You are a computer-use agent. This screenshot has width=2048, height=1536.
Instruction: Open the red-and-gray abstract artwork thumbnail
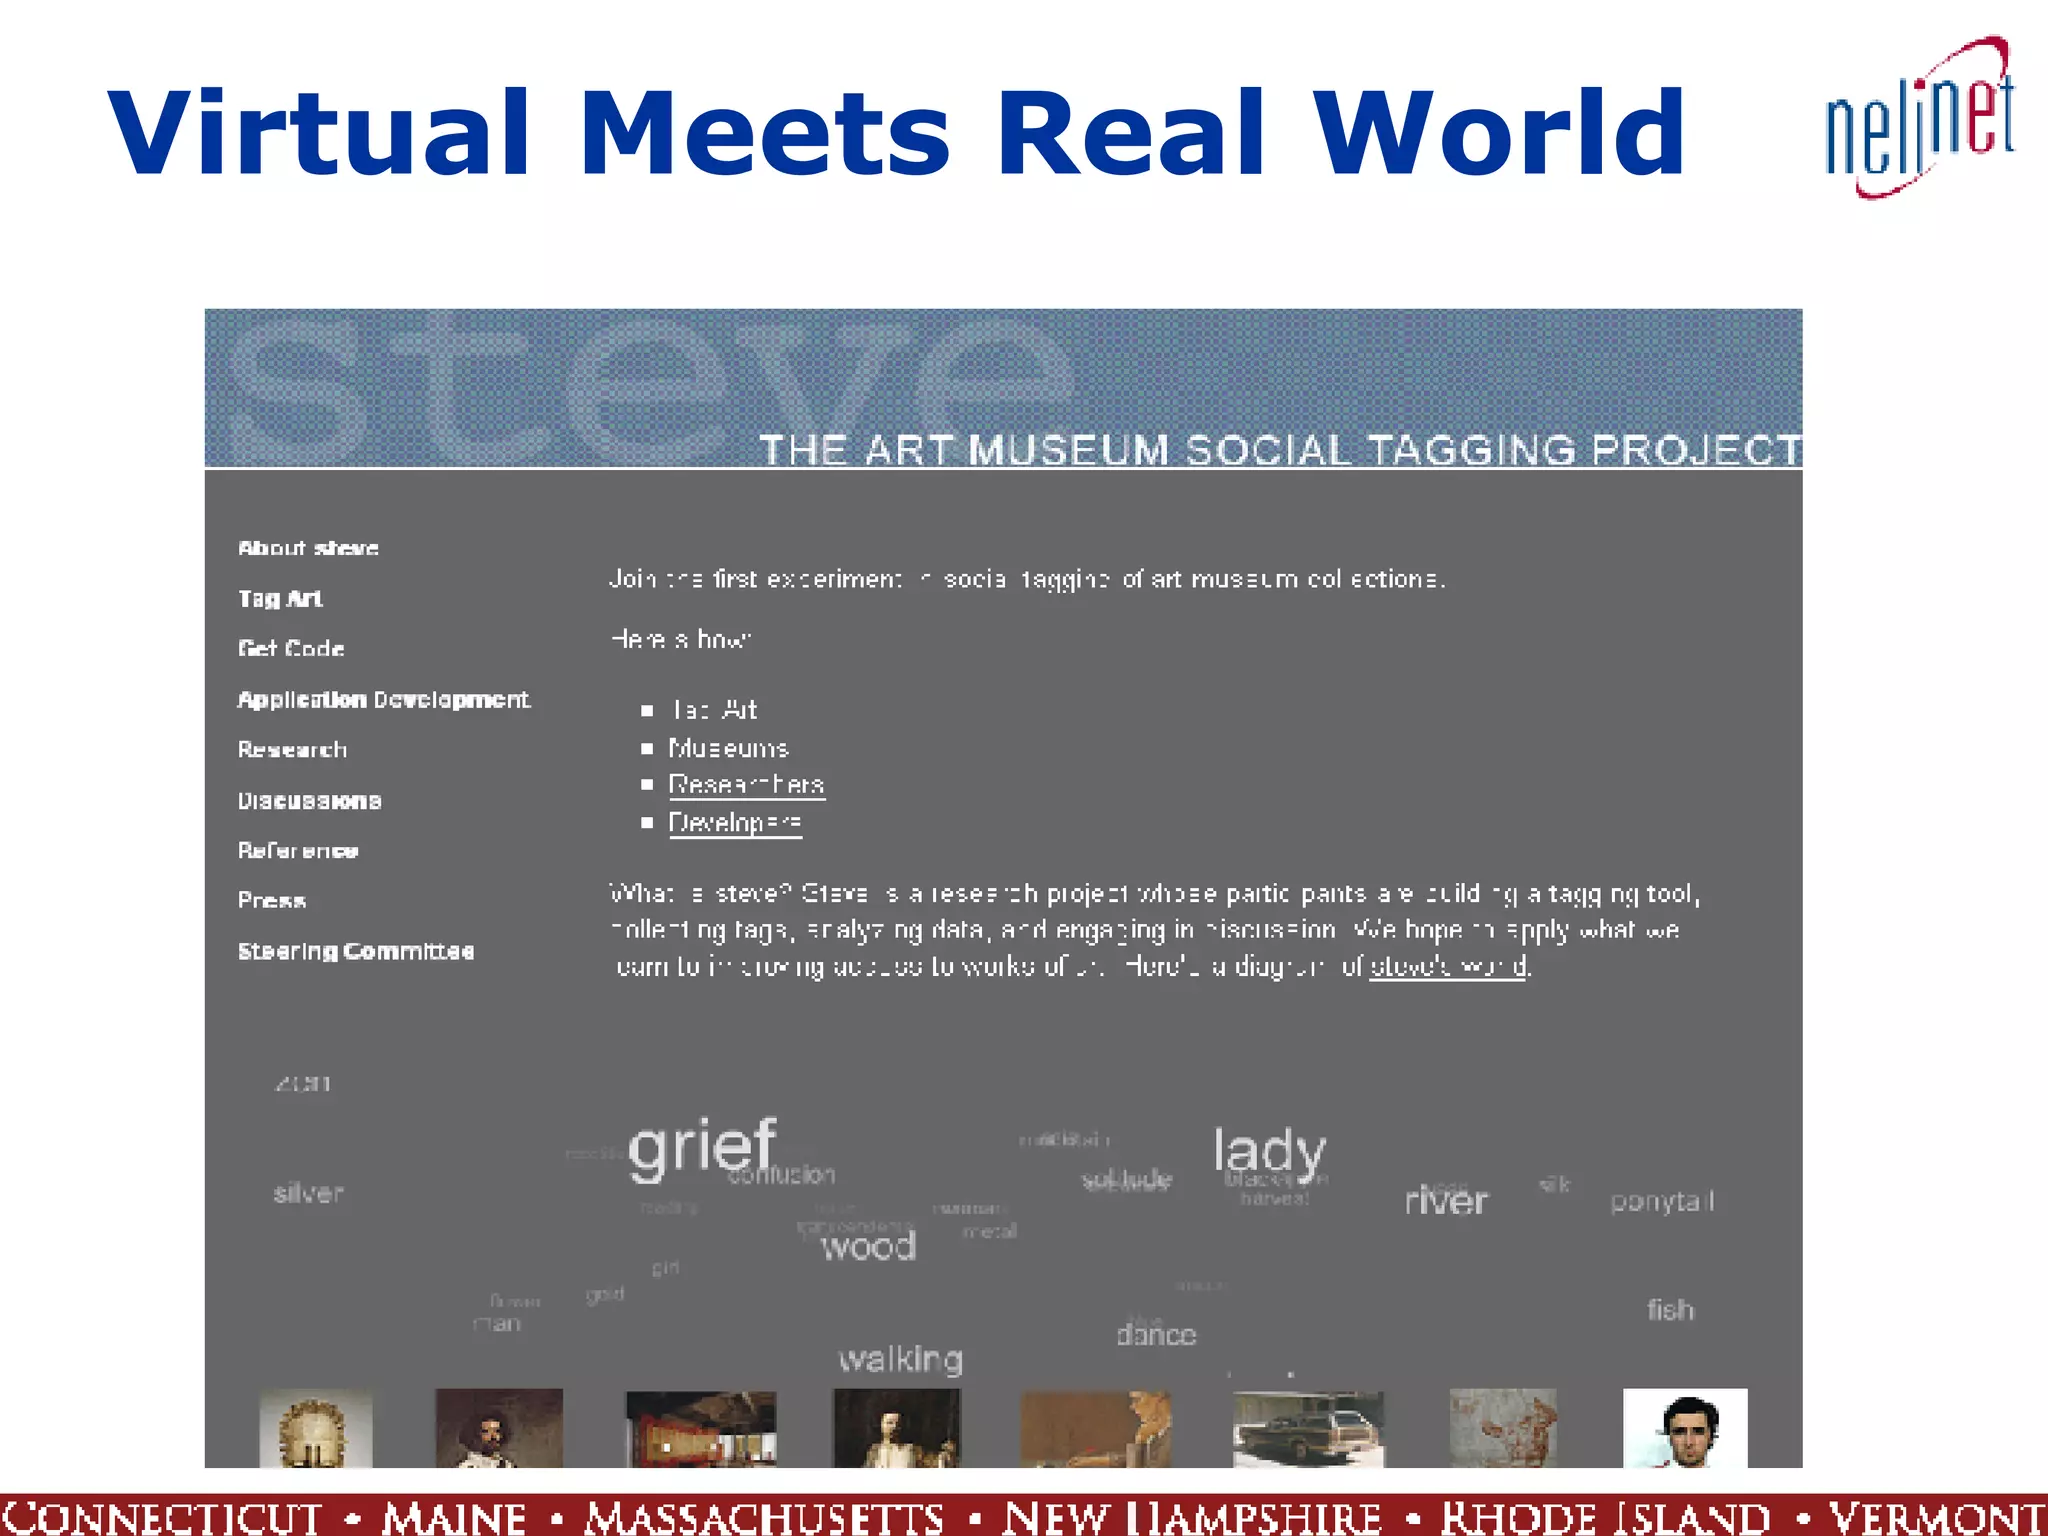point(1503,1428)
